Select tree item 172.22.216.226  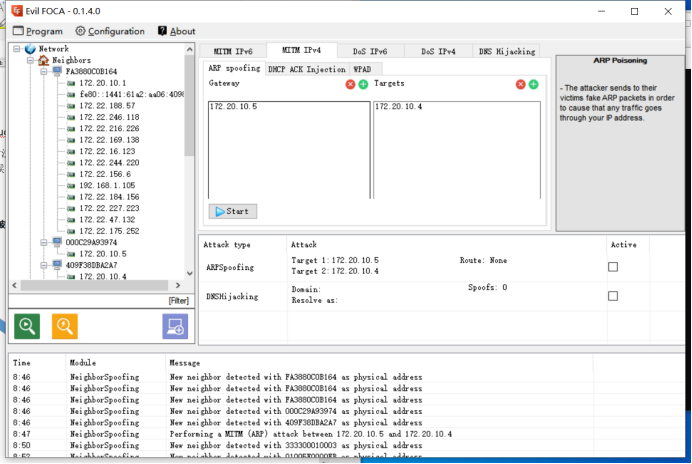109,128
